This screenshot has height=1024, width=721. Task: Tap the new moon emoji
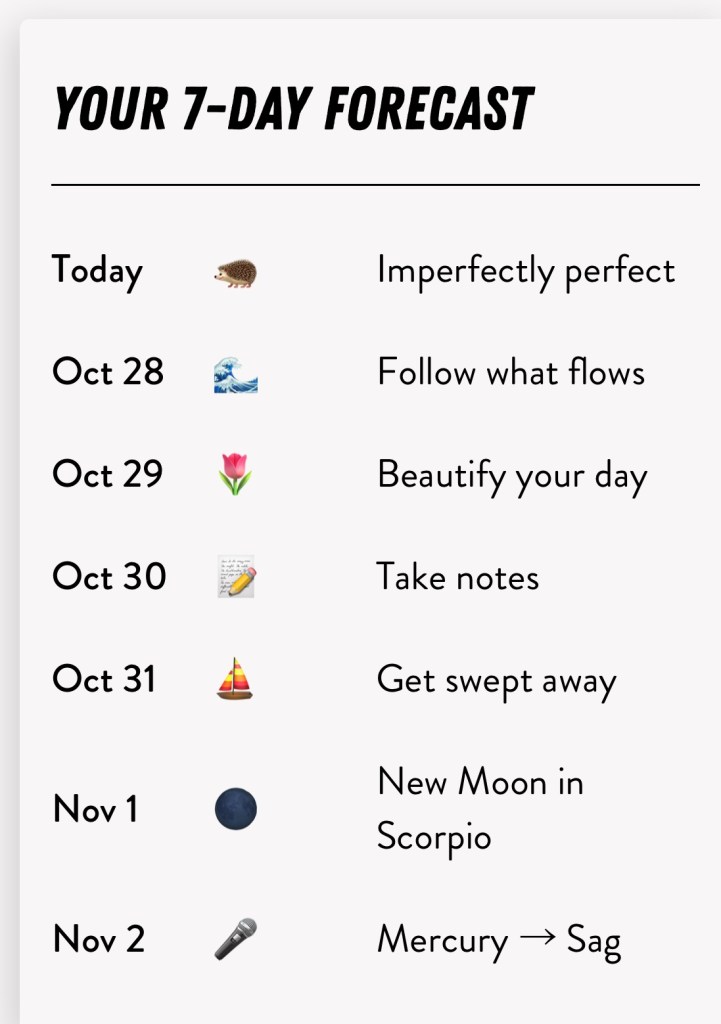point(236,809)
